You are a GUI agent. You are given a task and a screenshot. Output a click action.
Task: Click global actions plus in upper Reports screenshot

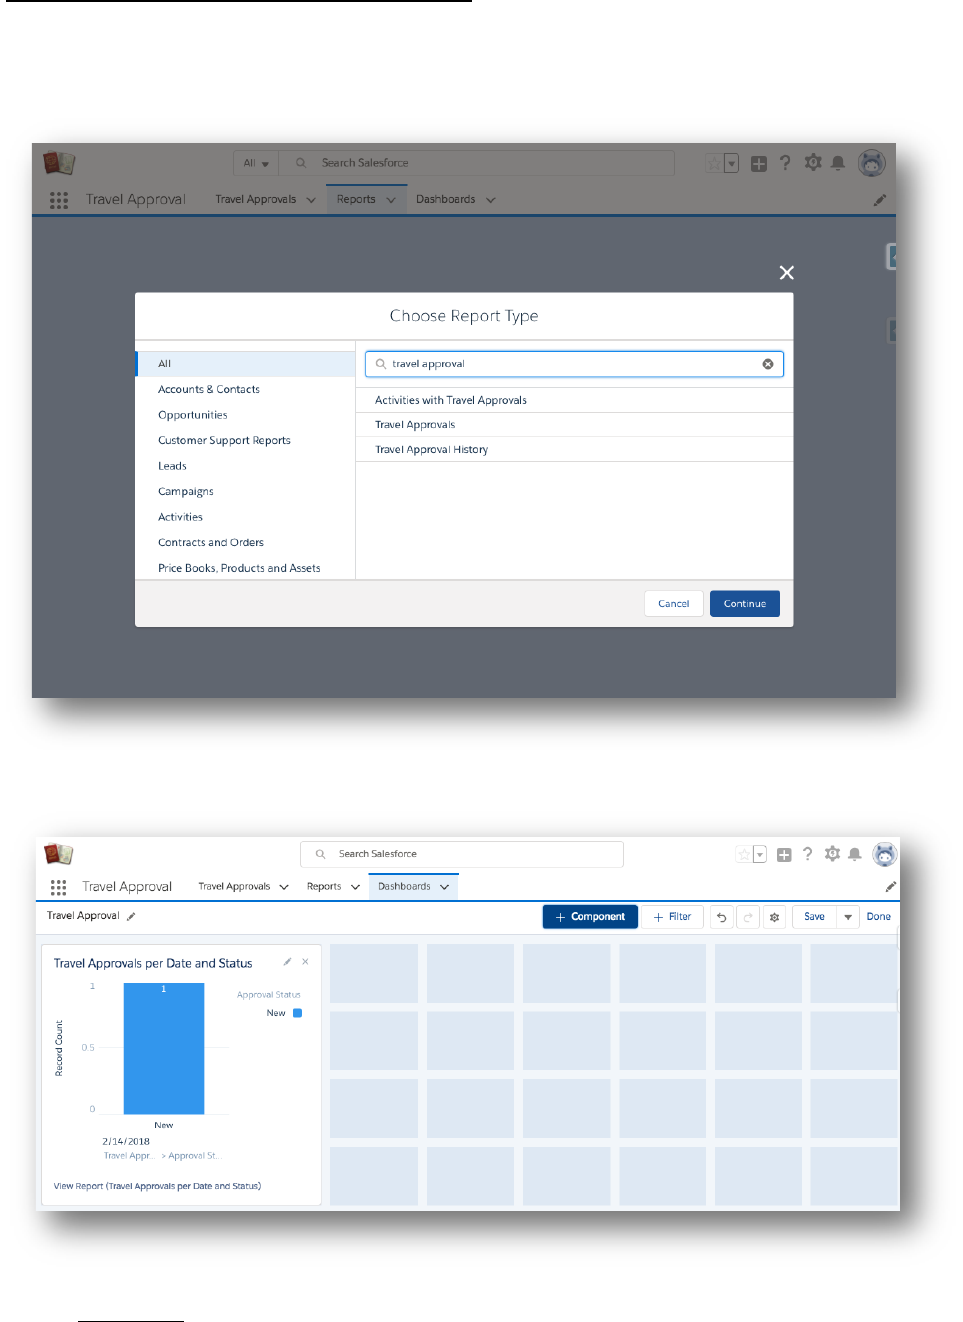pos(759,163)
